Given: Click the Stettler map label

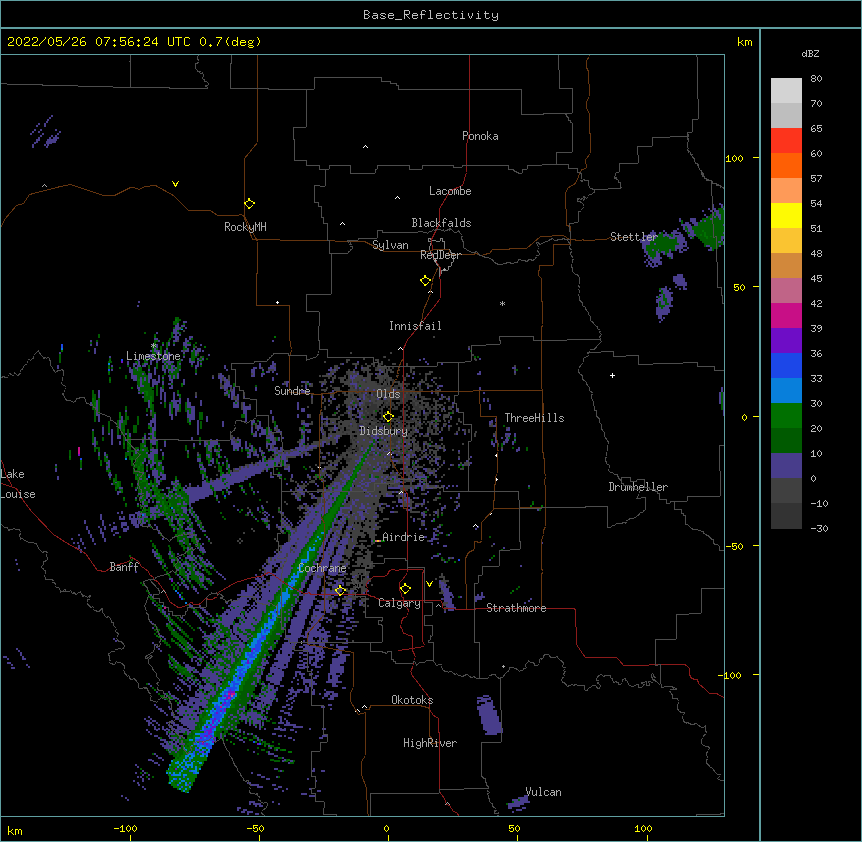Looking at the screenshot, I should (634, 237).
